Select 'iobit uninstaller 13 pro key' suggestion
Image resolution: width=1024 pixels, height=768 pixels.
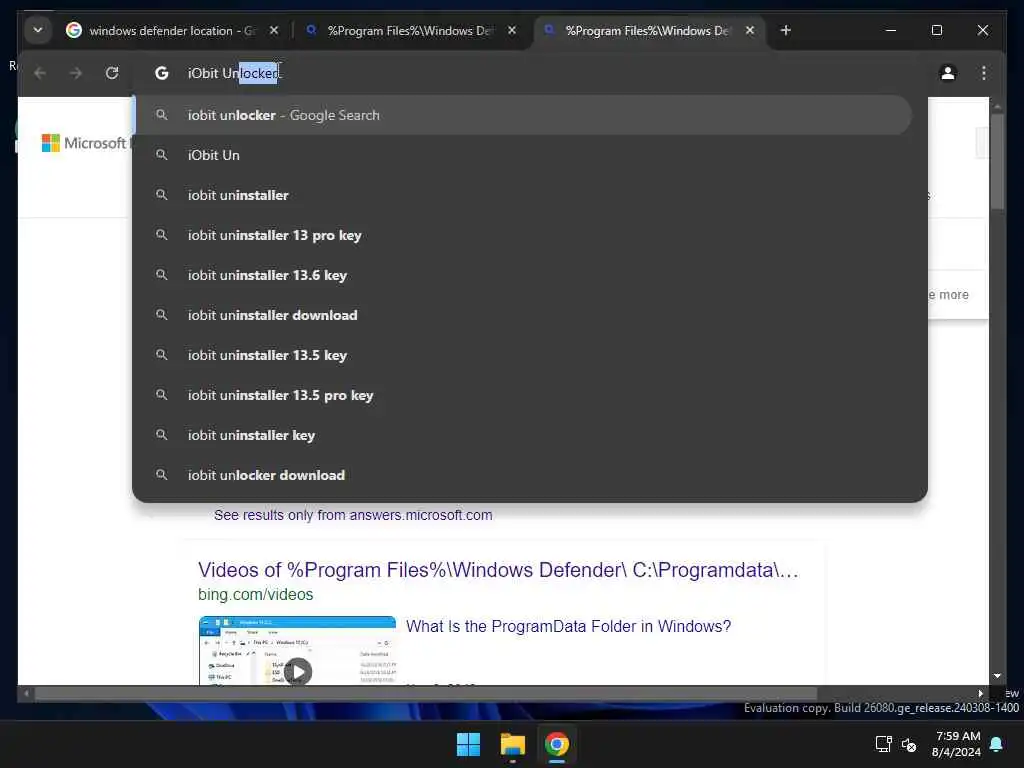522,235
